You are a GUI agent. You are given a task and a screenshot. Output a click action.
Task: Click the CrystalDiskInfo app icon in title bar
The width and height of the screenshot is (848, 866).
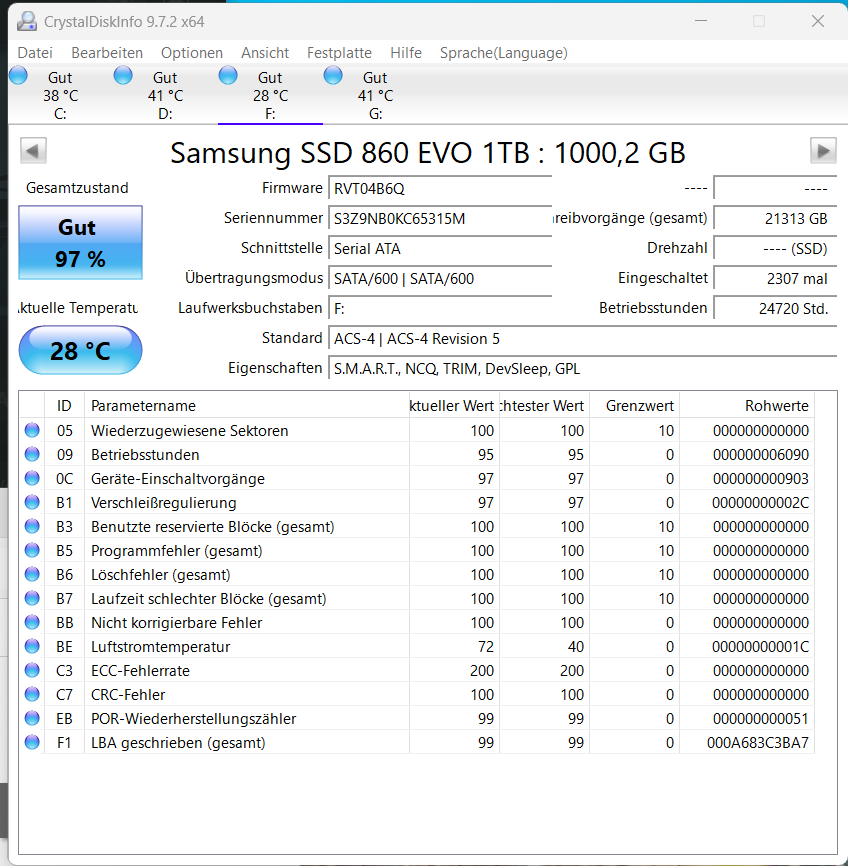[27, 22]
